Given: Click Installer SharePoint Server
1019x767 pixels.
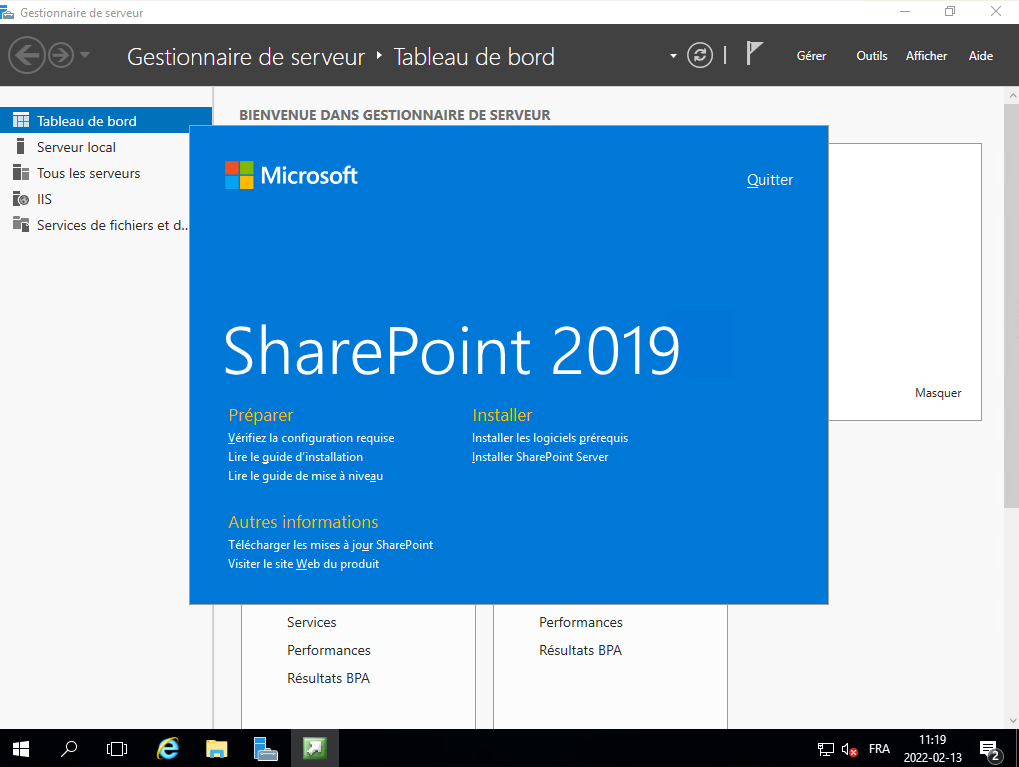Looking at the screenshot, I should 539,457.
